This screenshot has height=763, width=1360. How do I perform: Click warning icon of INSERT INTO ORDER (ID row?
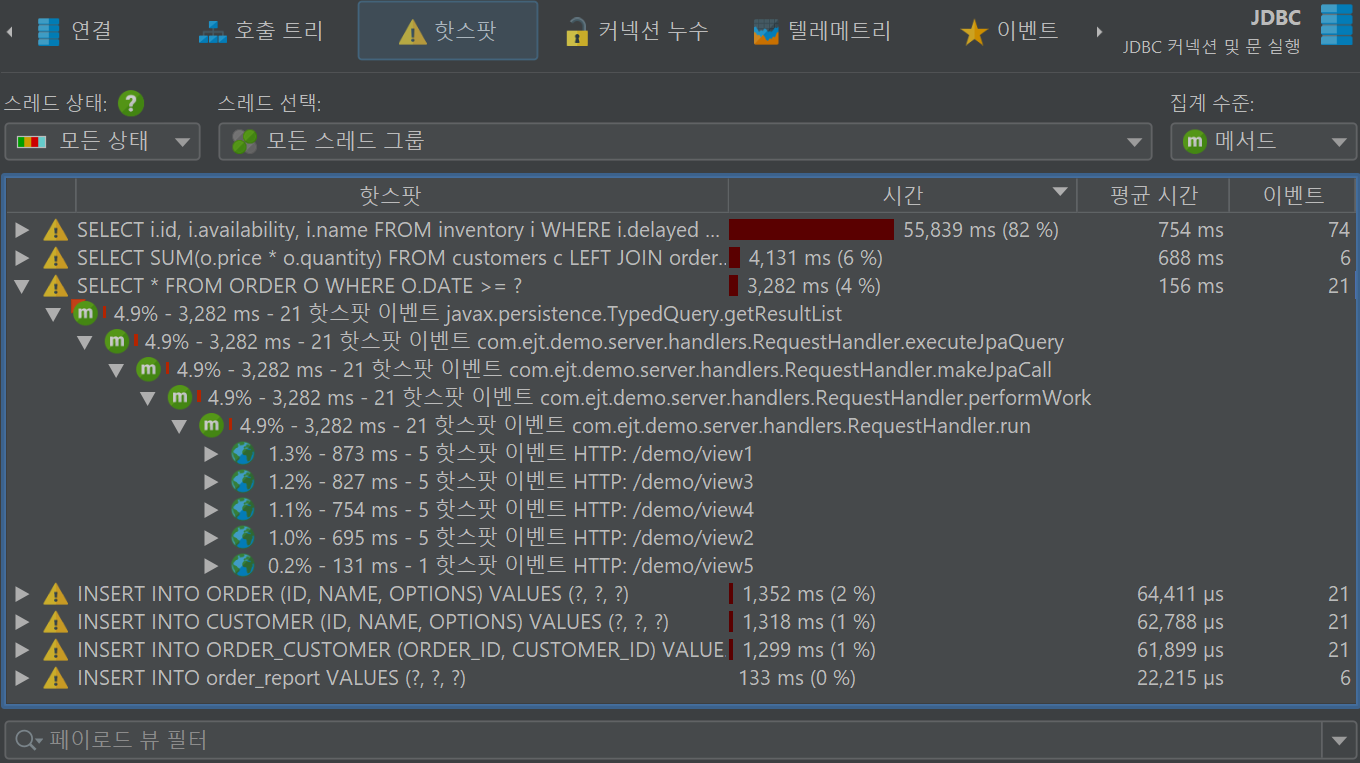point(55,594)
